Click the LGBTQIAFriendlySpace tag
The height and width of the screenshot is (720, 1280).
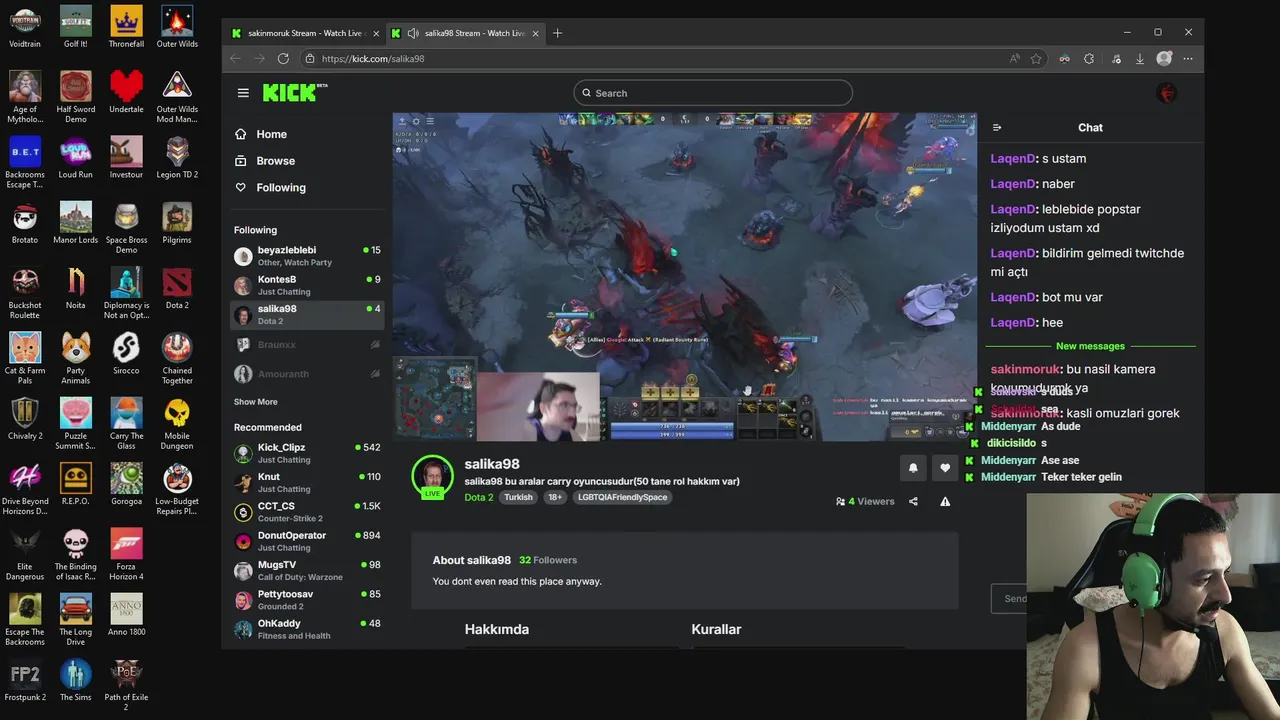[622, 497]
